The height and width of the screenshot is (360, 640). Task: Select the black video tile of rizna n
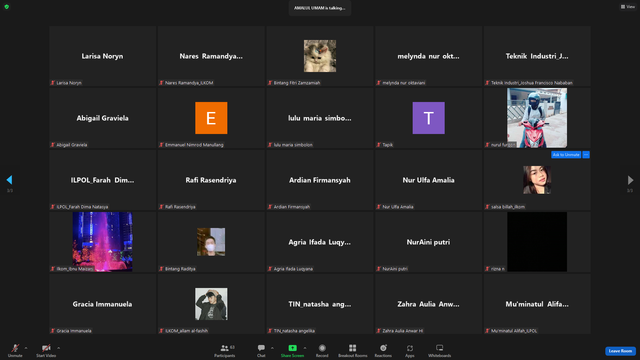pyautogui.click(x=537, y=242)
